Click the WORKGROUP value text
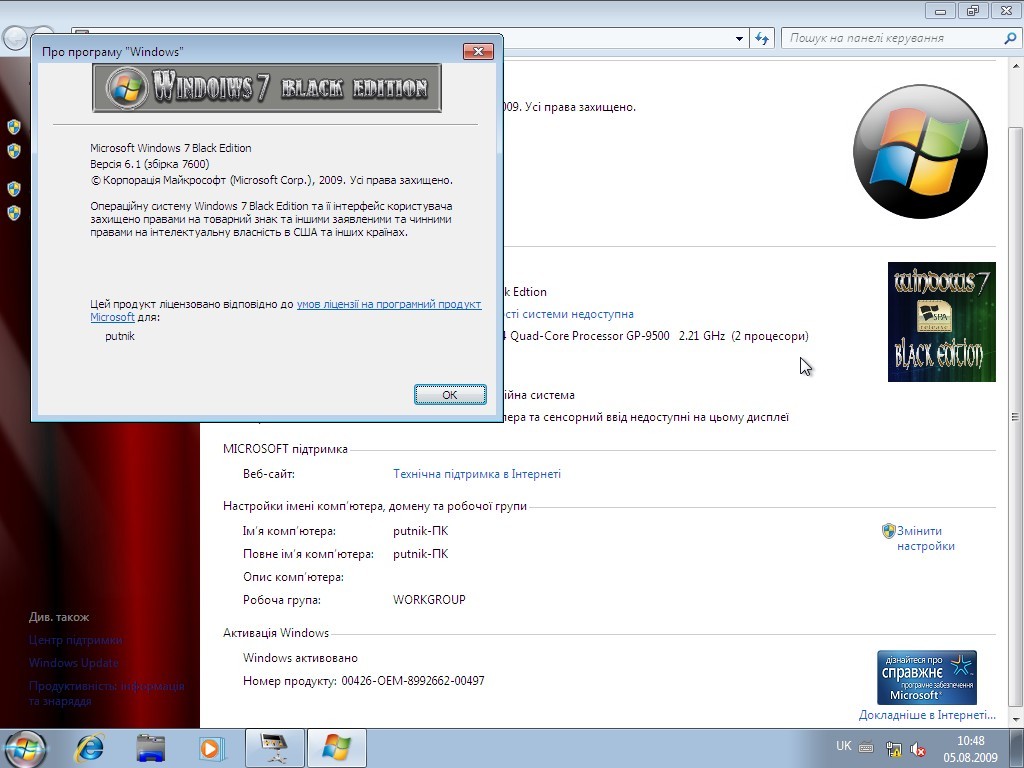1024x768 pixels. coord(429,600)
